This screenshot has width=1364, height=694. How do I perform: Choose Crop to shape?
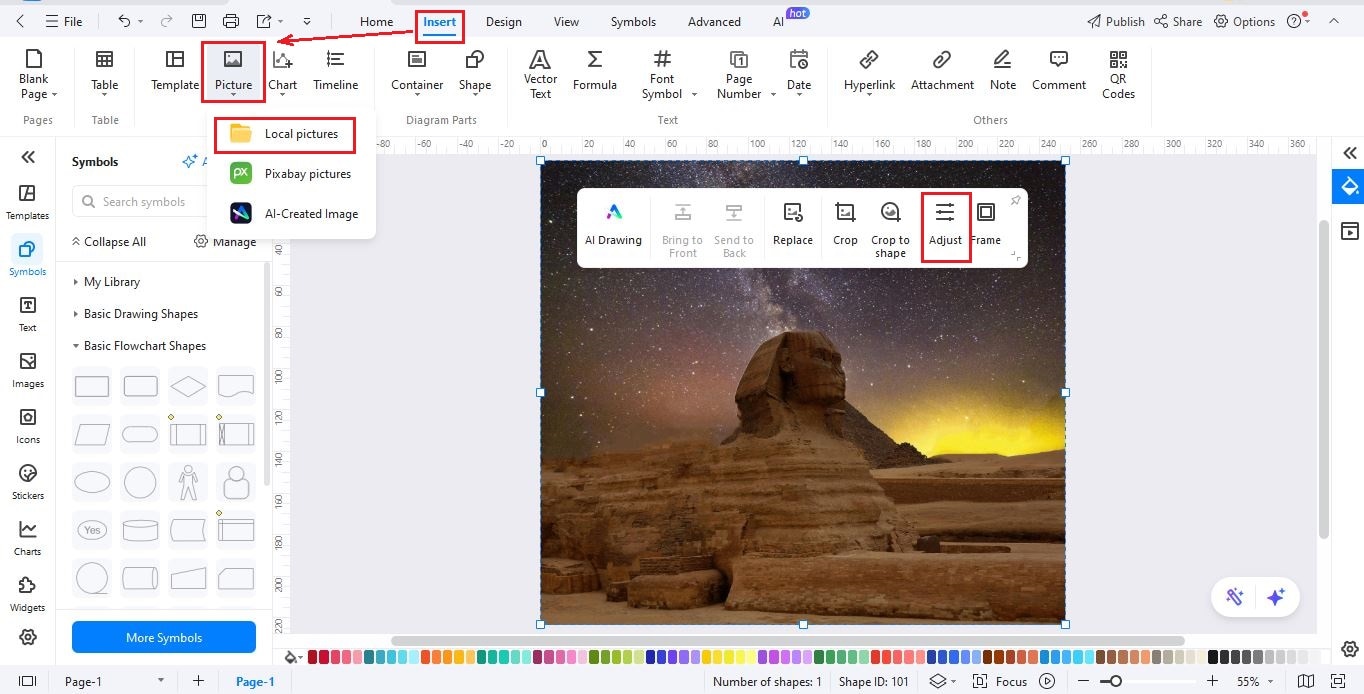[x=890, y=230]
